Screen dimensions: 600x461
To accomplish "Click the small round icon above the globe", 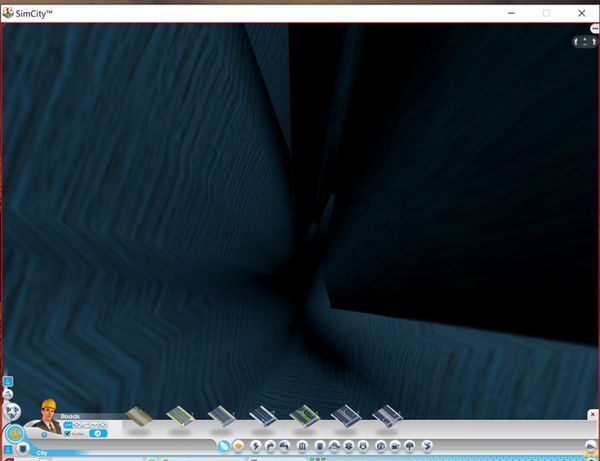I will click(8, 394).
